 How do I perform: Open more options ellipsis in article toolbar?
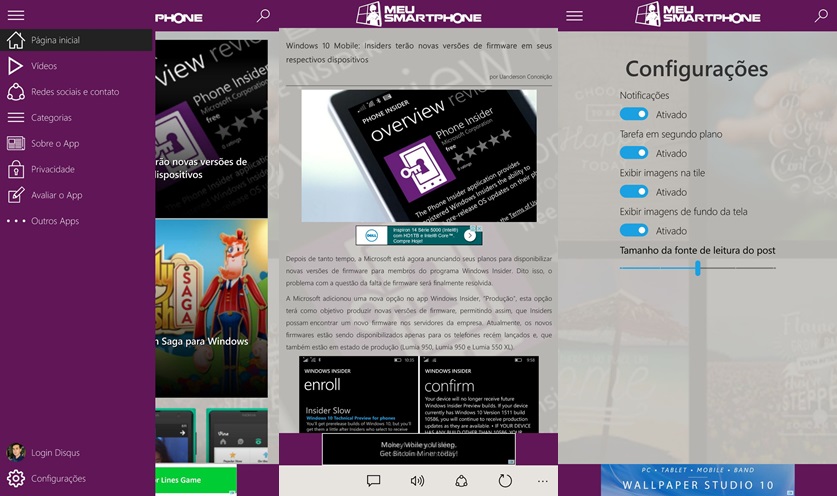[x=543, y=481]
